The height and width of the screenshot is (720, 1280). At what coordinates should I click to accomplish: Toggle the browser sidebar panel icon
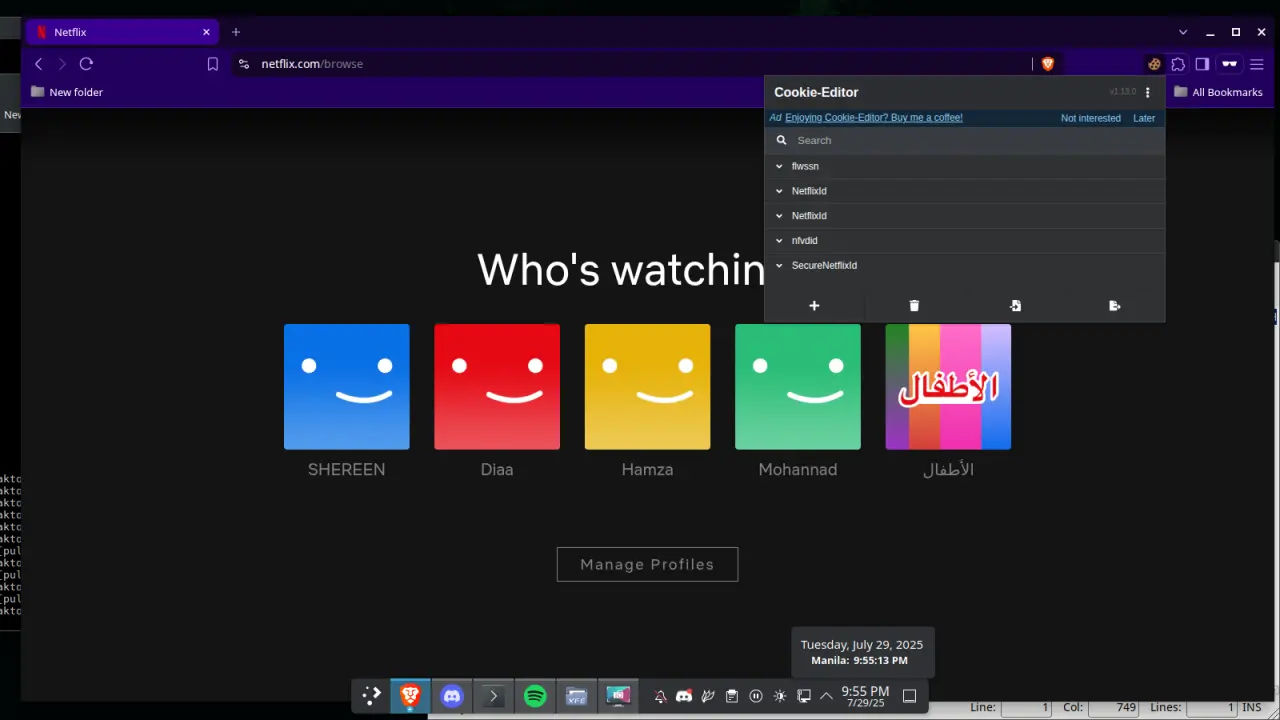(x=1202, y=64)
